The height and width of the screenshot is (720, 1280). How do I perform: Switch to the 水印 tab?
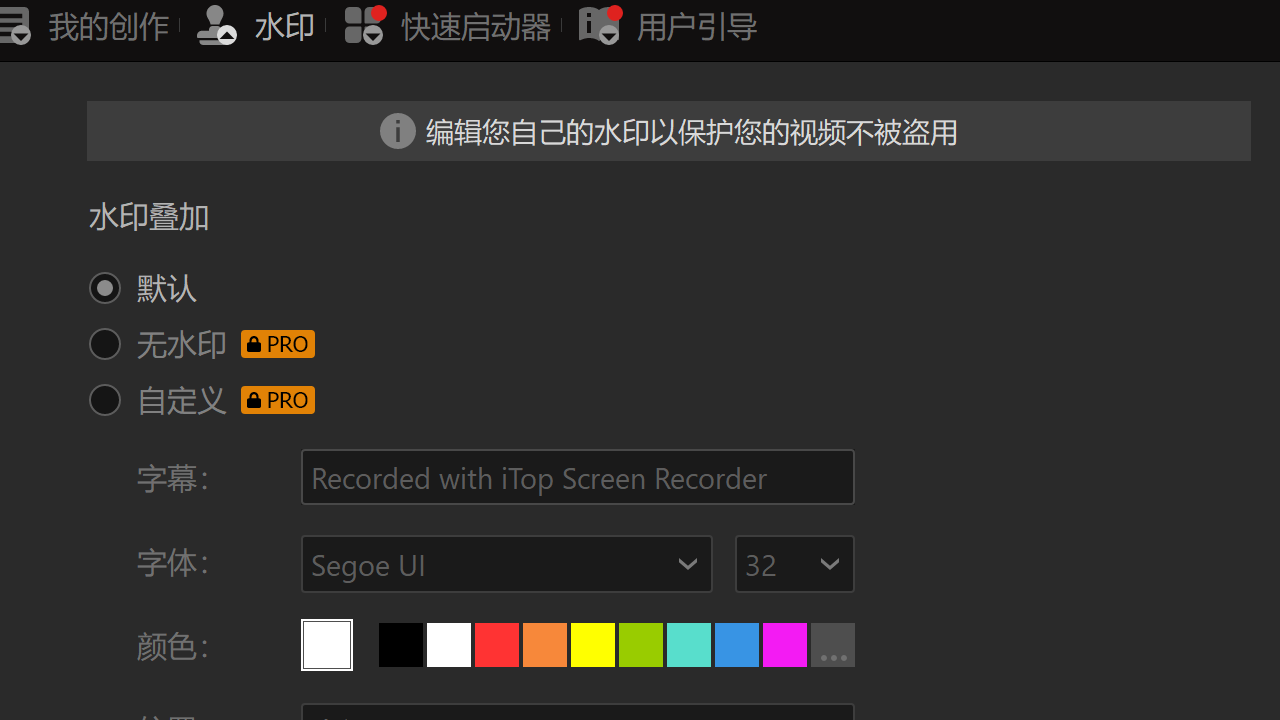tap(285, 26)
